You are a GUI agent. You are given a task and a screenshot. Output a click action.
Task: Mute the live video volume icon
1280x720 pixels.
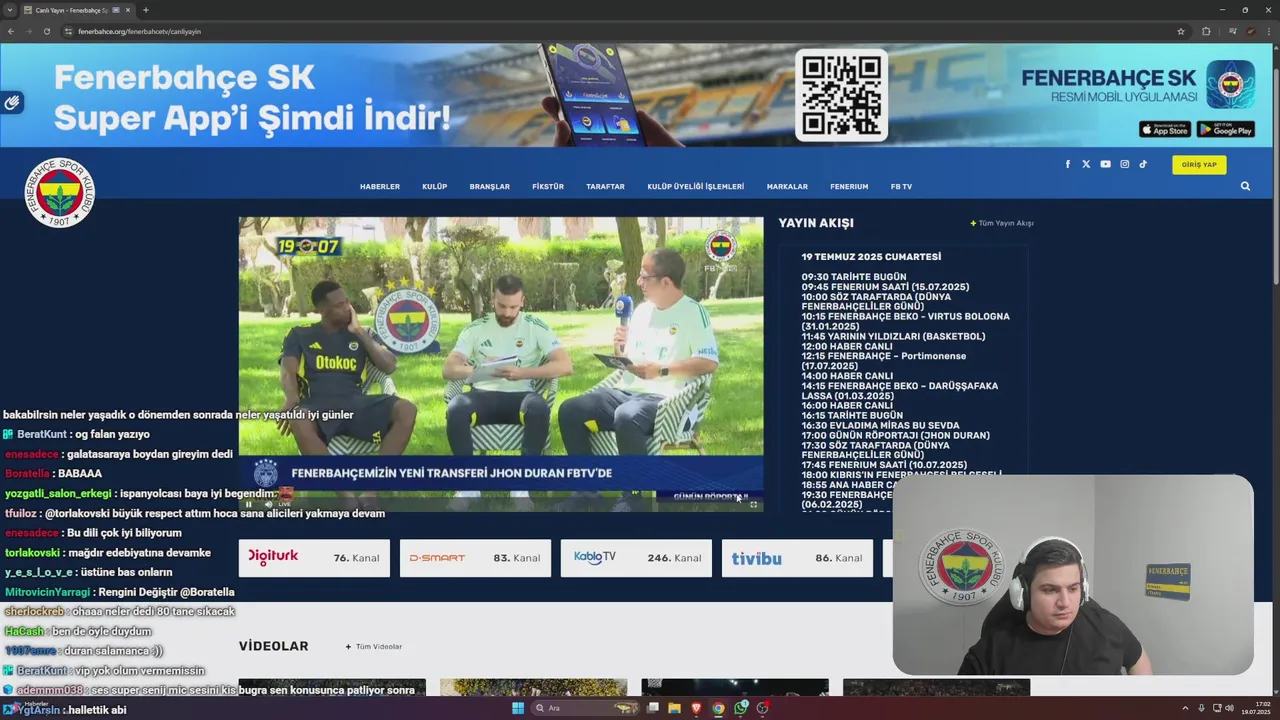point(267,504)
